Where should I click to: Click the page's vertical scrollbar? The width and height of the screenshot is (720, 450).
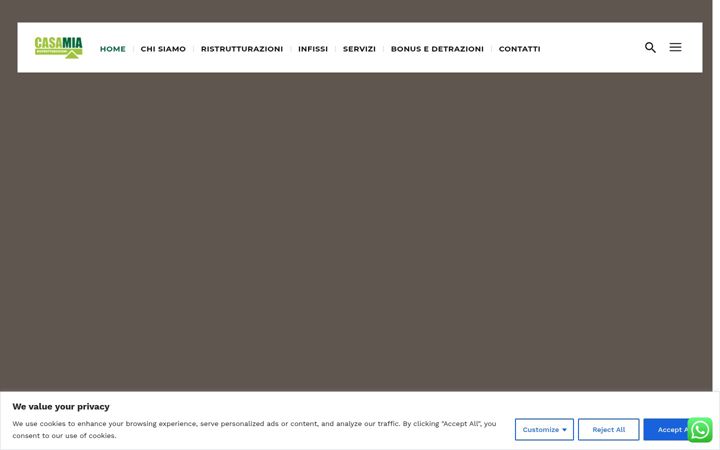click(716, 195)
